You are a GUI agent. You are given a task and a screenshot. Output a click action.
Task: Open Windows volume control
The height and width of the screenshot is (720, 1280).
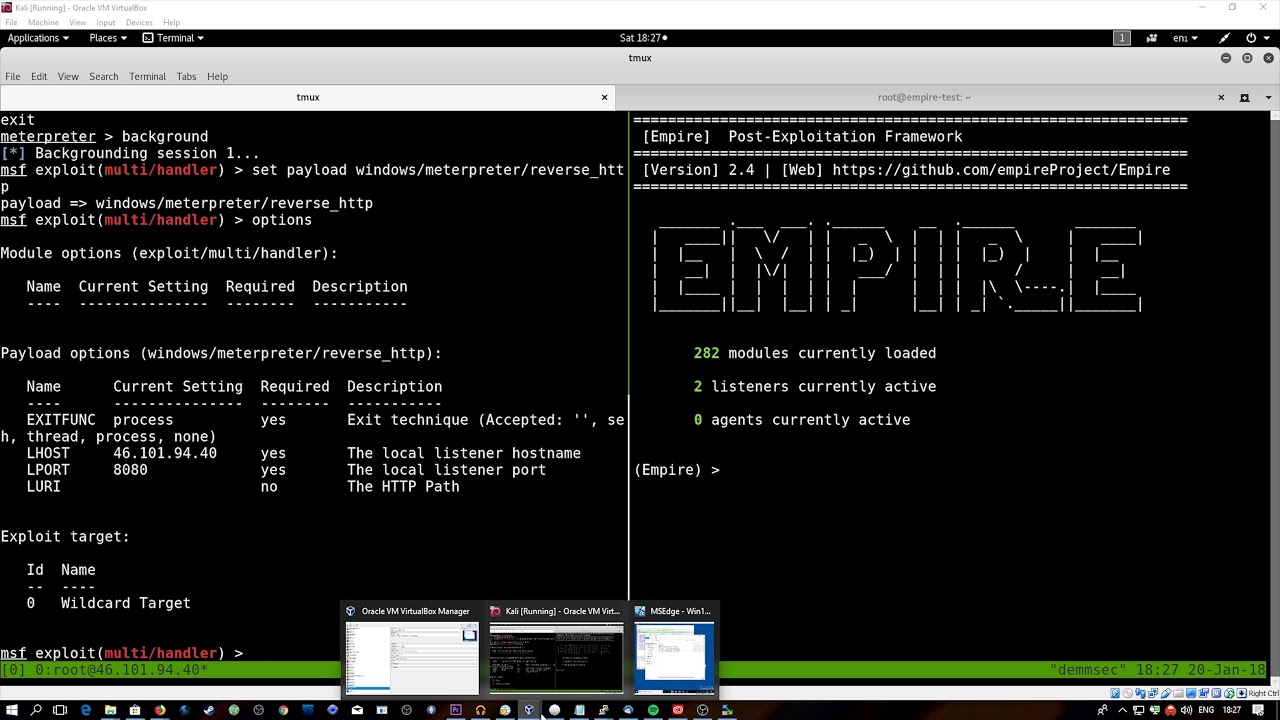coord(1186,710)
